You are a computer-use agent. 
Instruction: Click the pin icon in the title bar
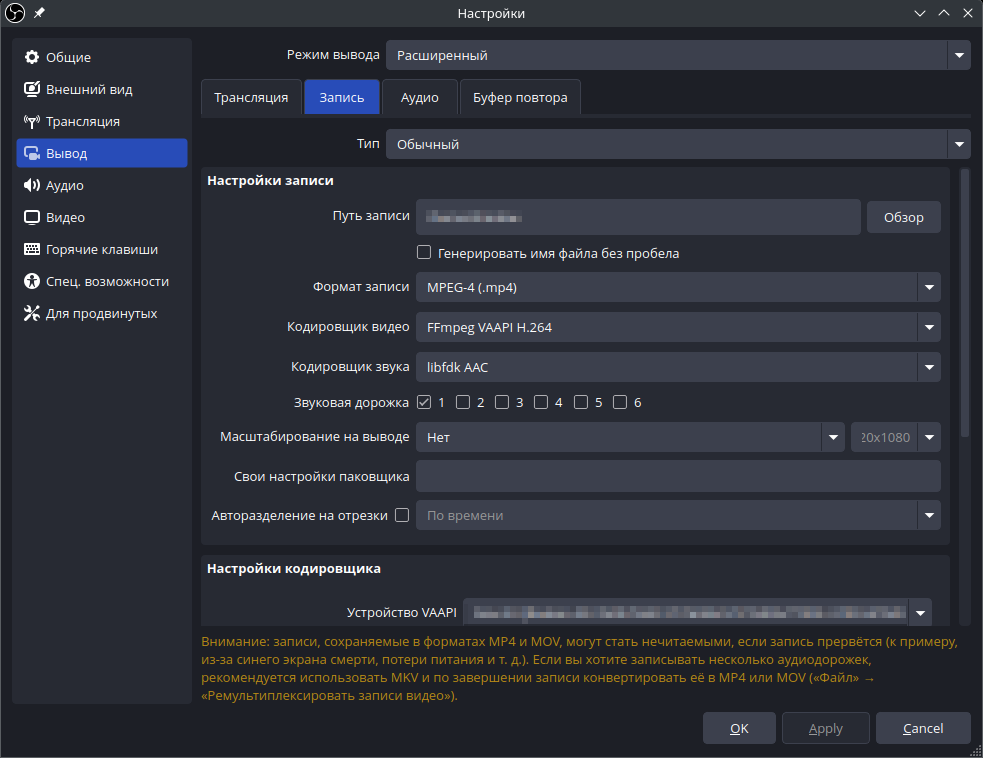[x=39, y=13]
